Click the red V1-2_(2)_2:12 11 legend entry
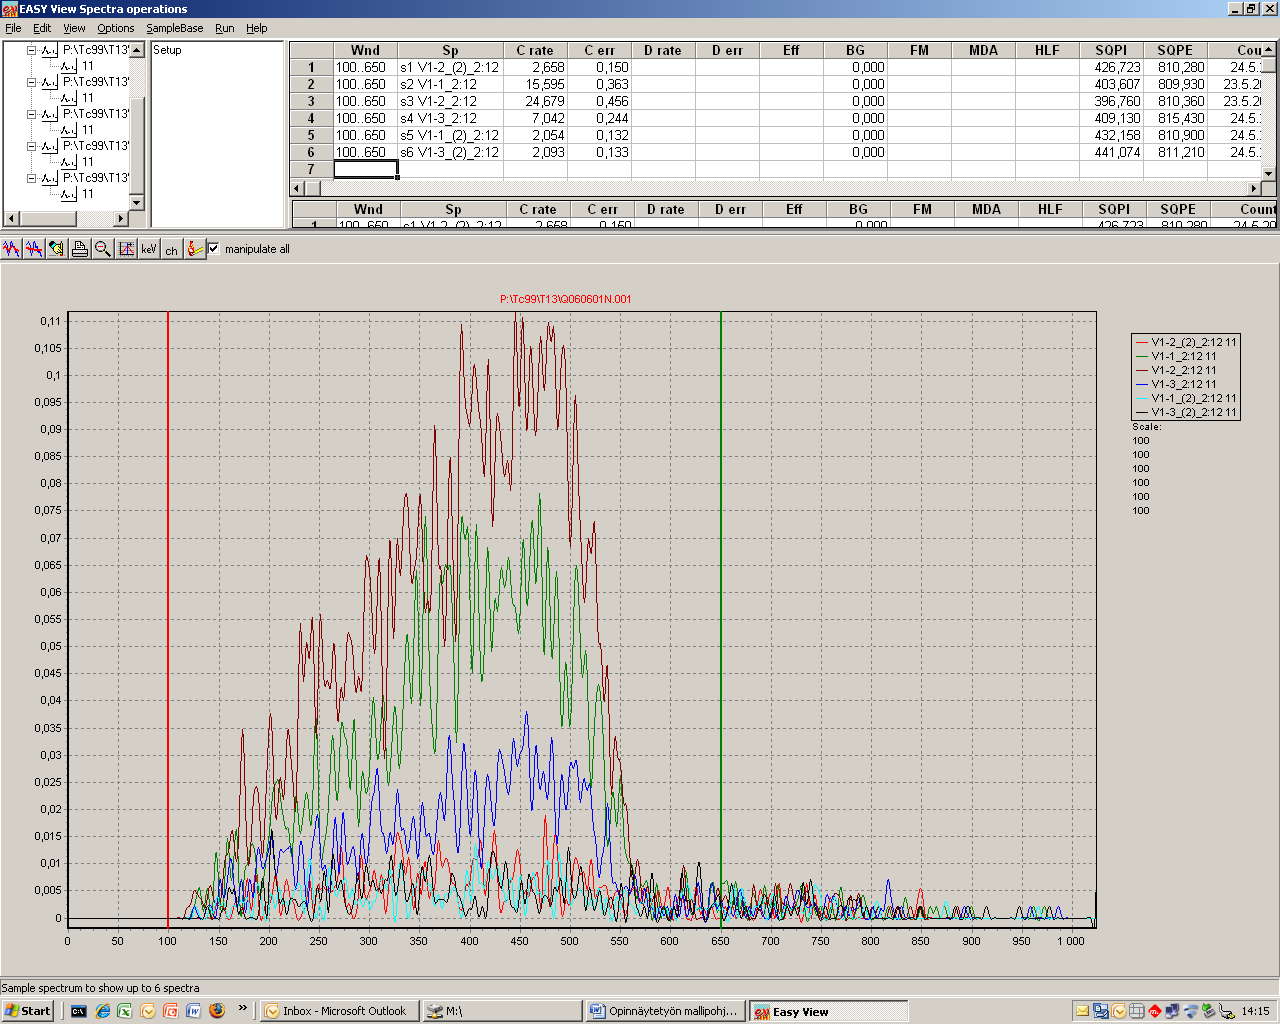1280x1024 pixels. [x=1186, y=342]
